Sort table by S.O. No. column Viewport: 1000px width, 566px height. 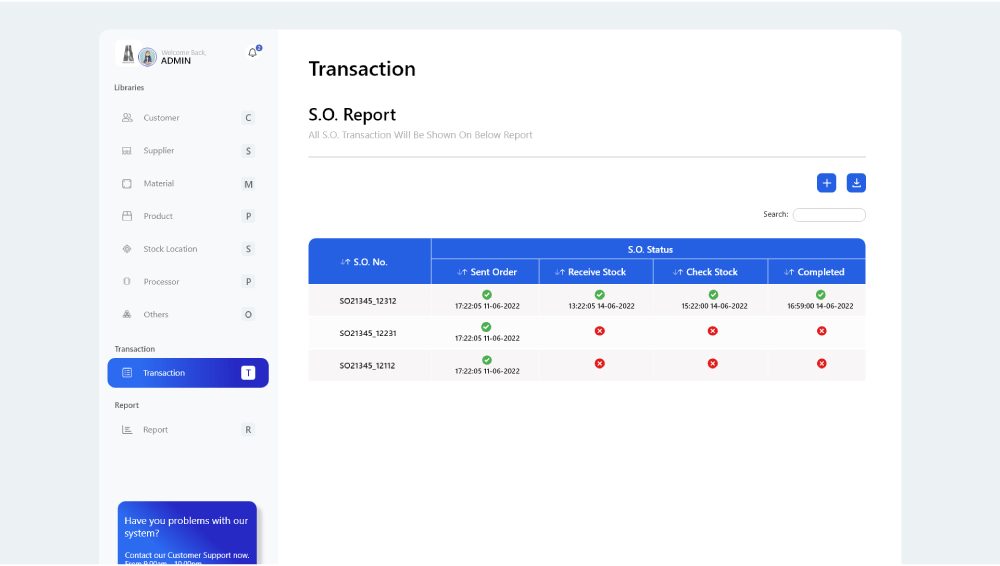coord(364,262)
